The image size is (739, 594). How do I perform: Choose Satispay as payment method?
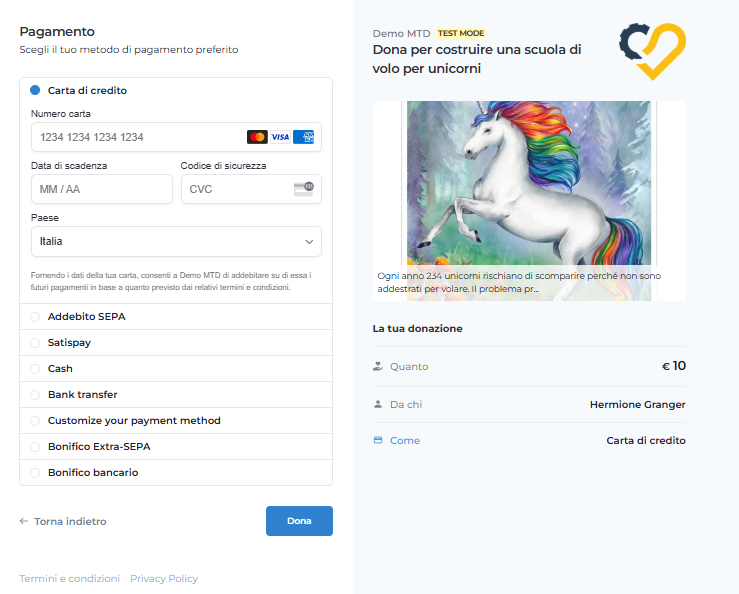pyautogui.click(x=36, y=343)
